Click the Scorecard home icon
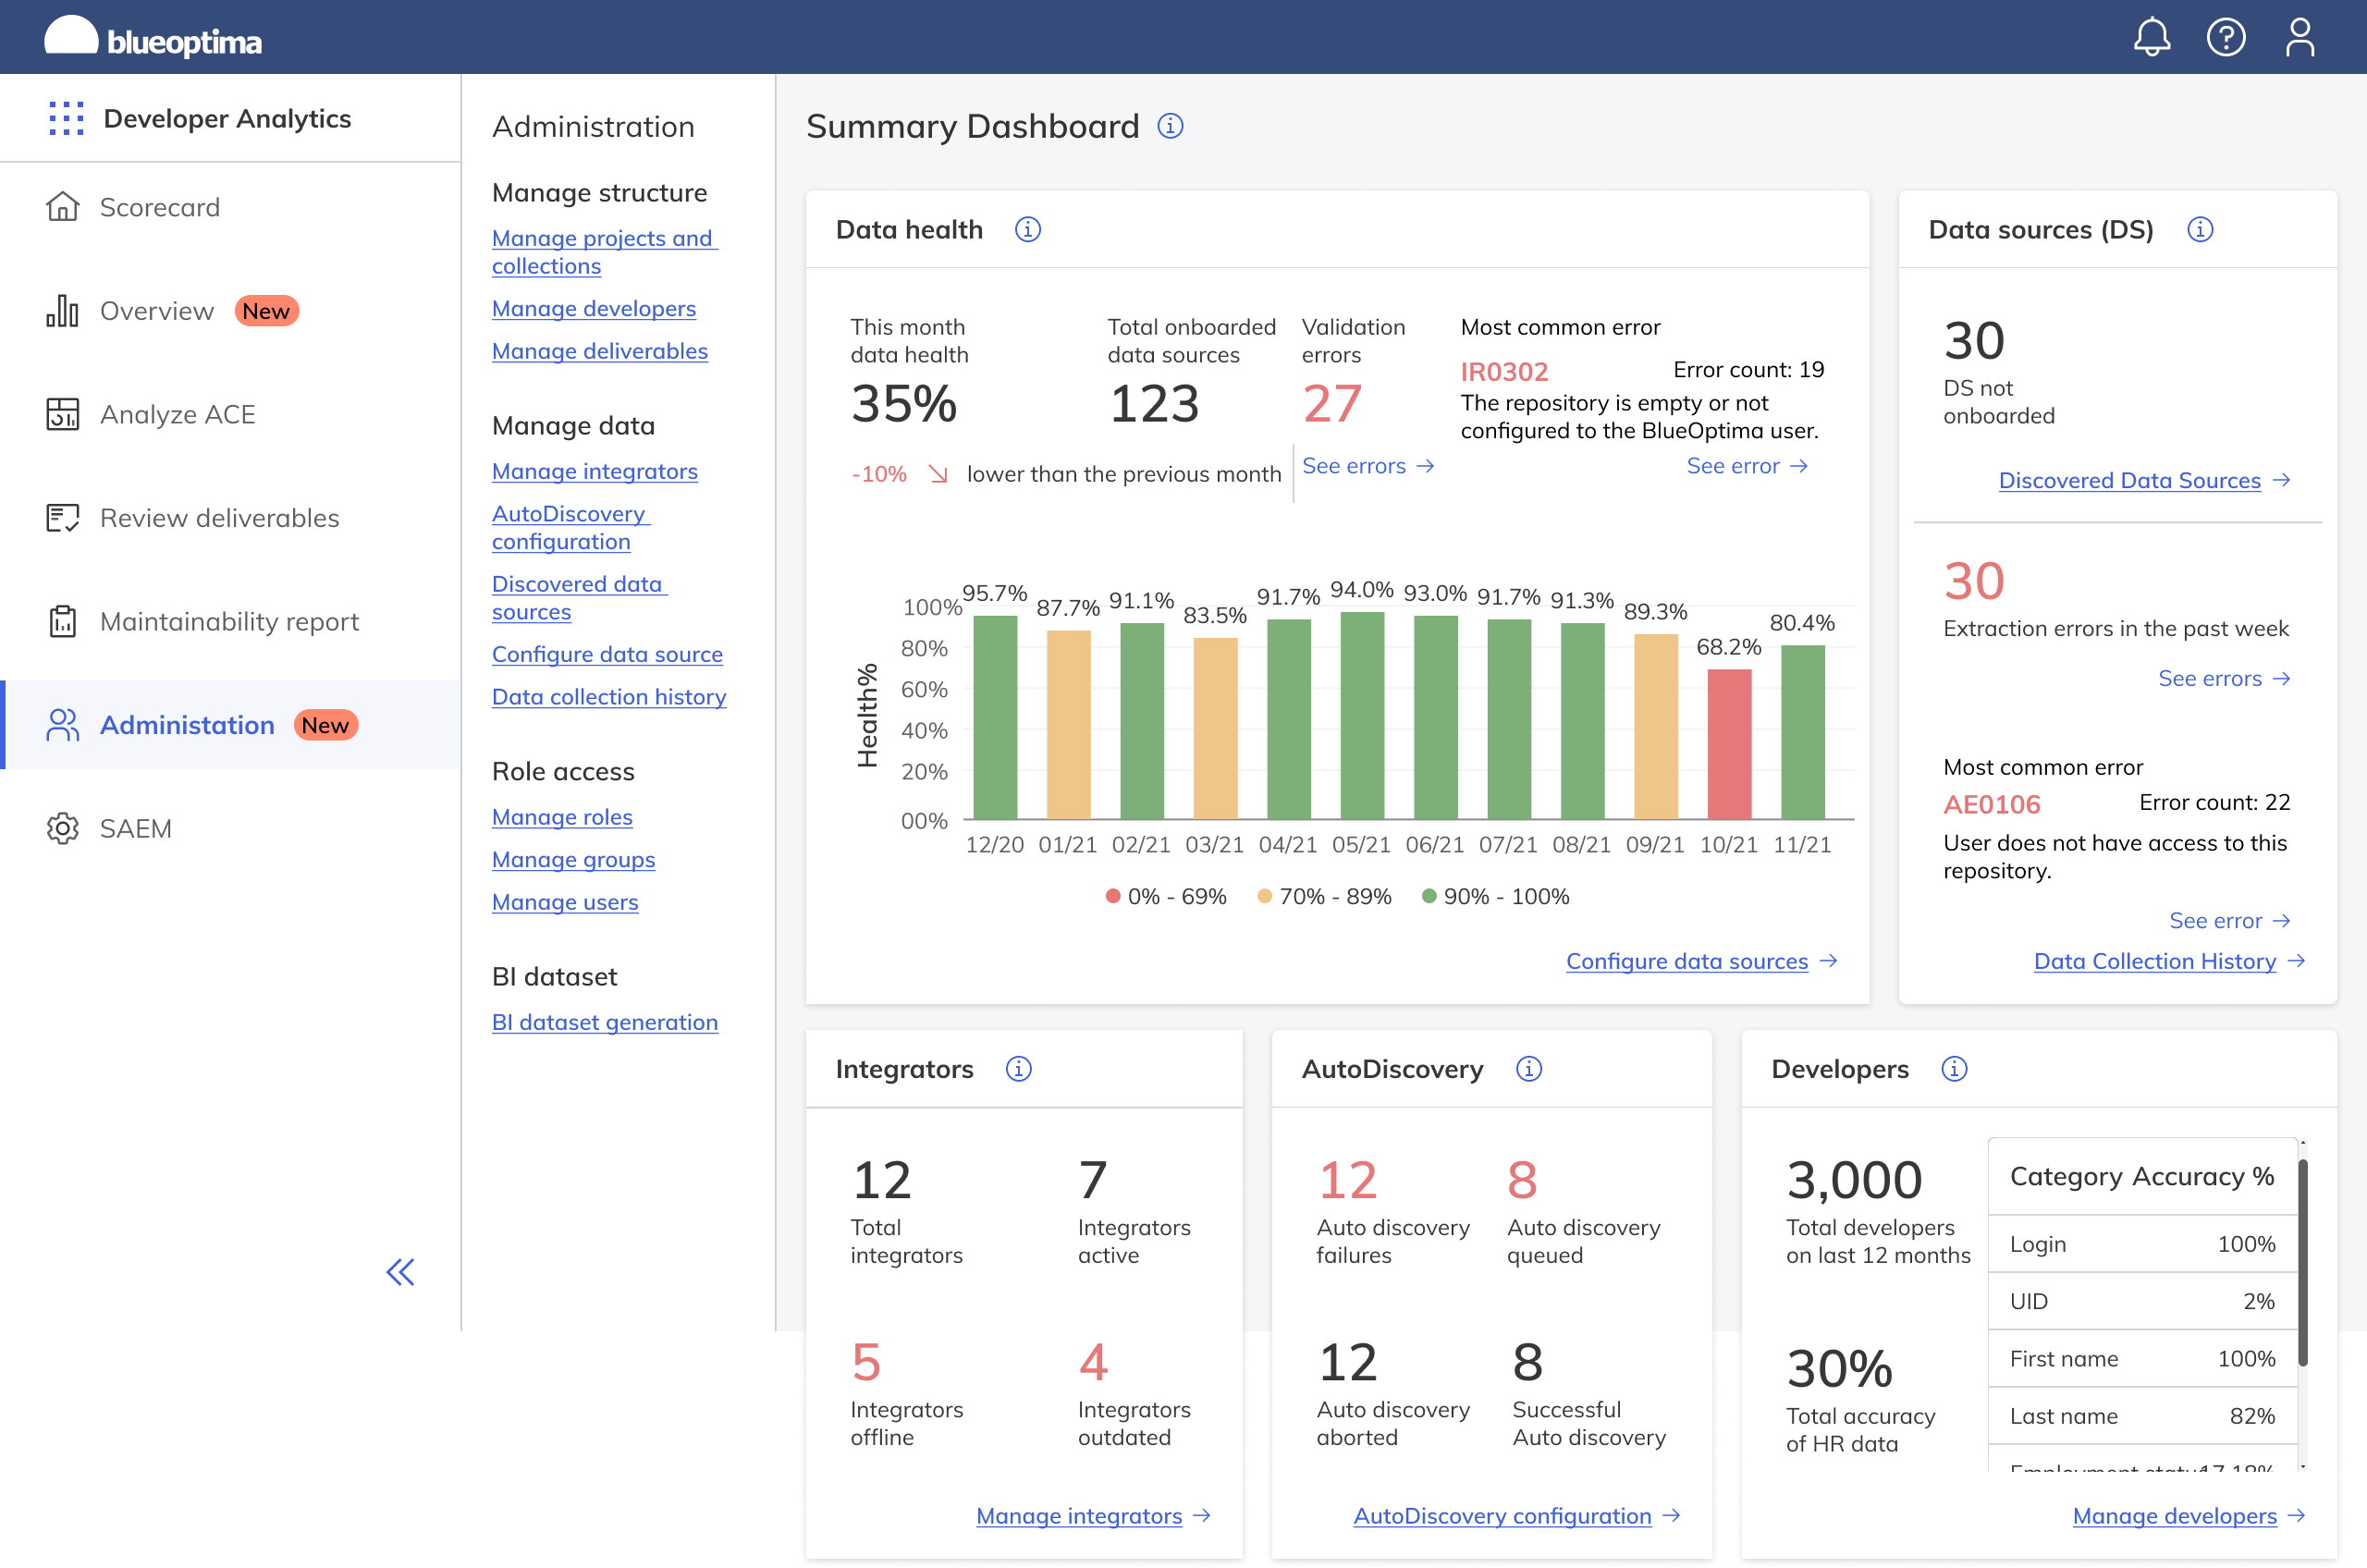Viewport: 2367px width, 1568px height. [x=62, y=207]
